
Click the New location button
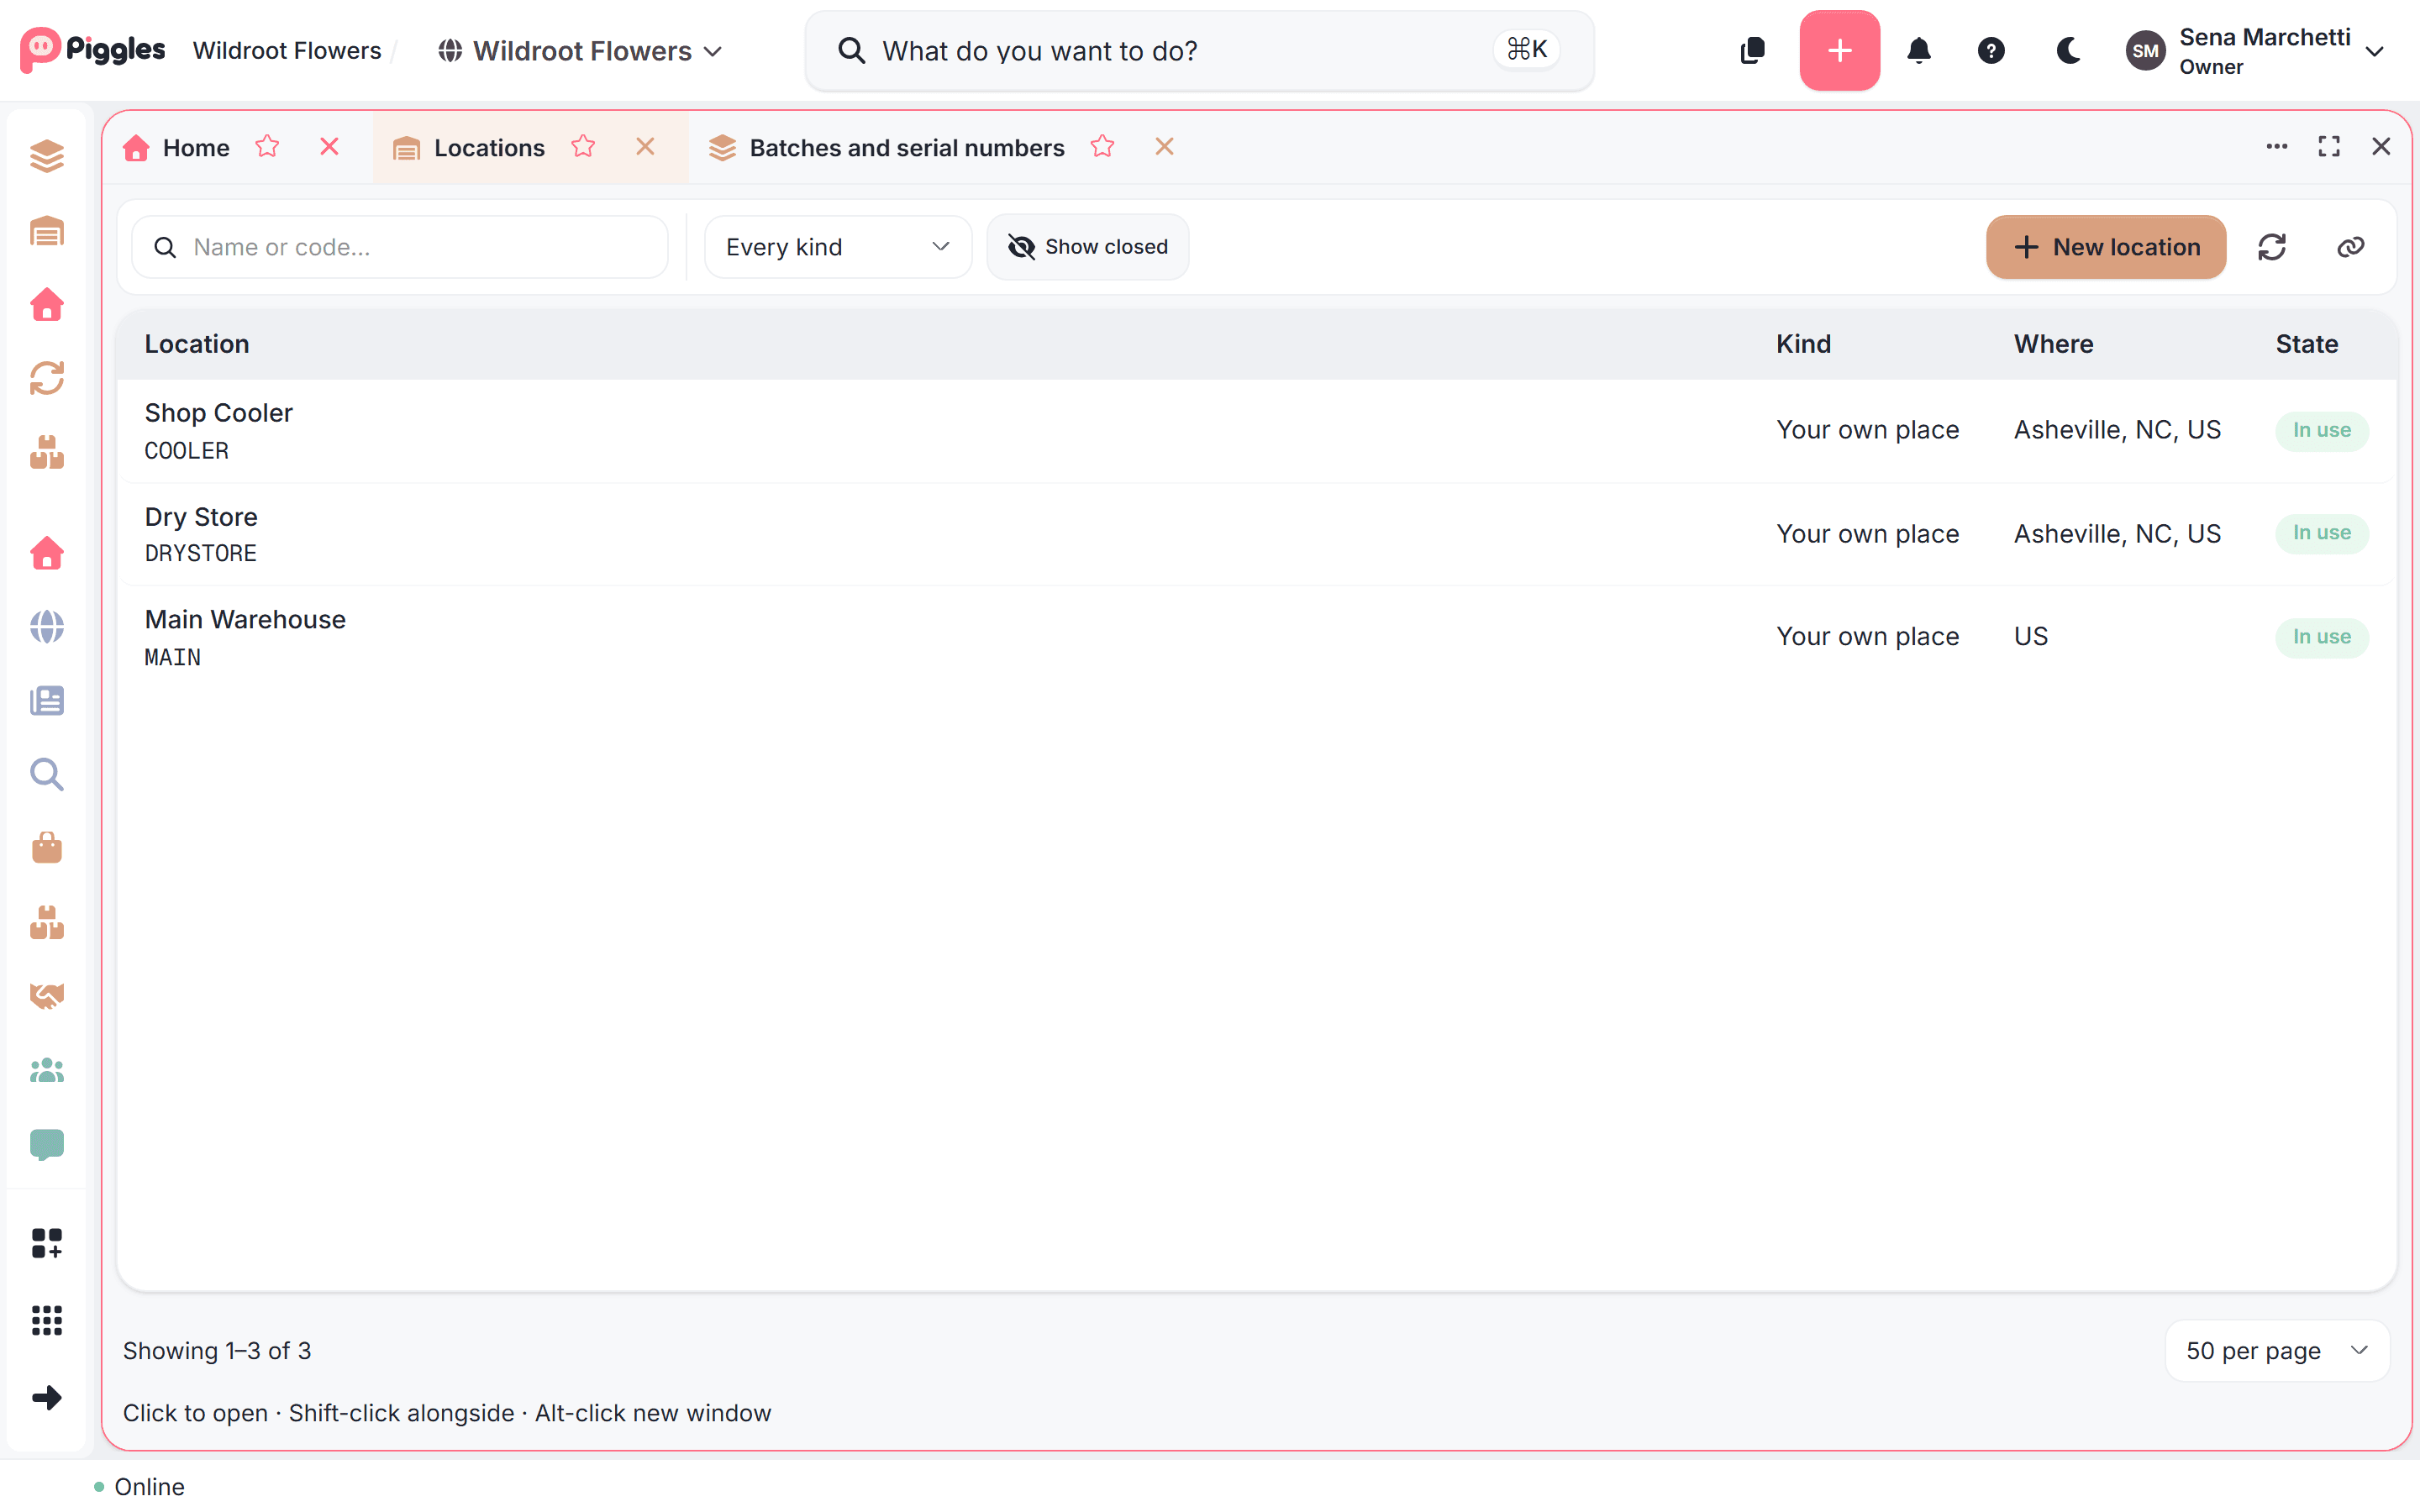2106,247
